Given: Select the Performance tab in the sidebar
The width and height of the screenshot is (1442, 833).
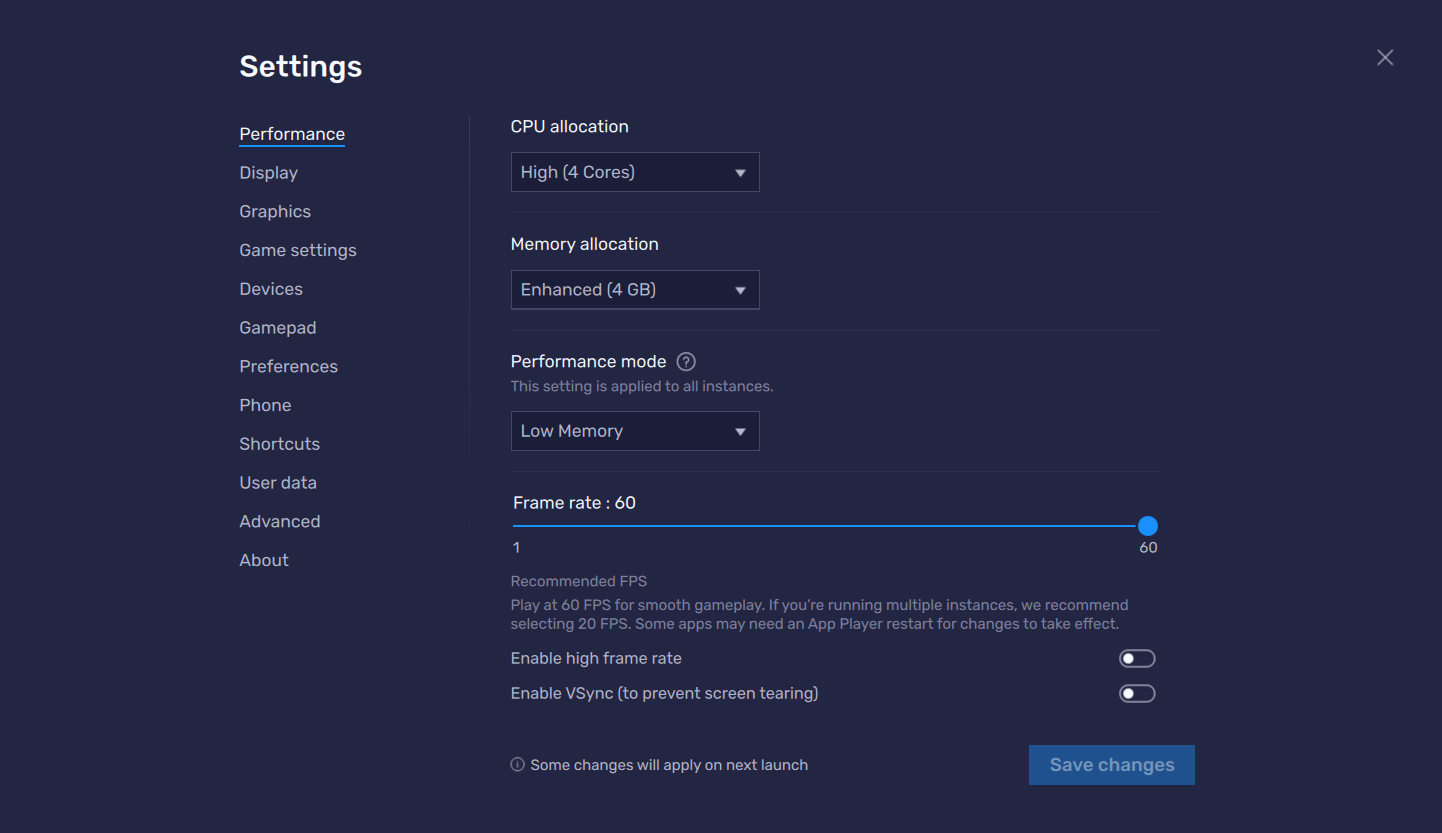Looking at the screenshot, I should click(292, 134).
